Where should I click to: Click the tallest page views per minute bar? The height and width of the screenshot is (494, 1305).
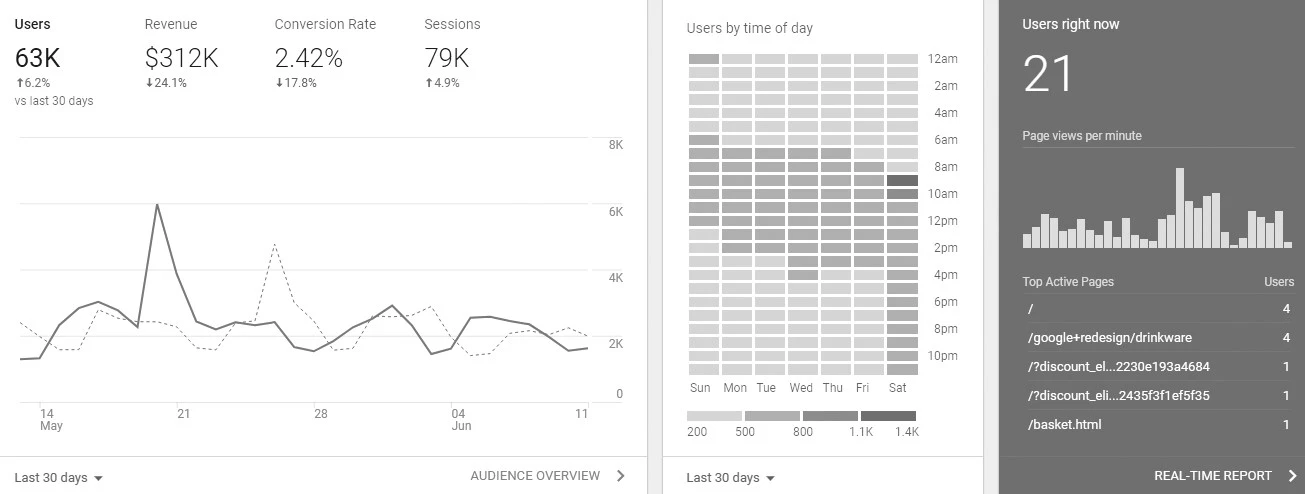pyautogui.click(x=1180, y=208)
